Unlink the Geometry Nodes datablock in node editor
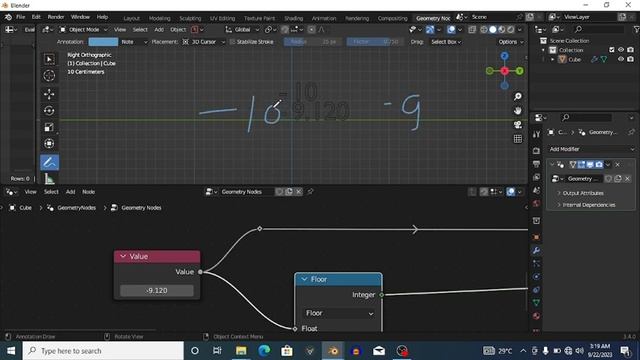This screenshot has height=360, width=640. 299,192
